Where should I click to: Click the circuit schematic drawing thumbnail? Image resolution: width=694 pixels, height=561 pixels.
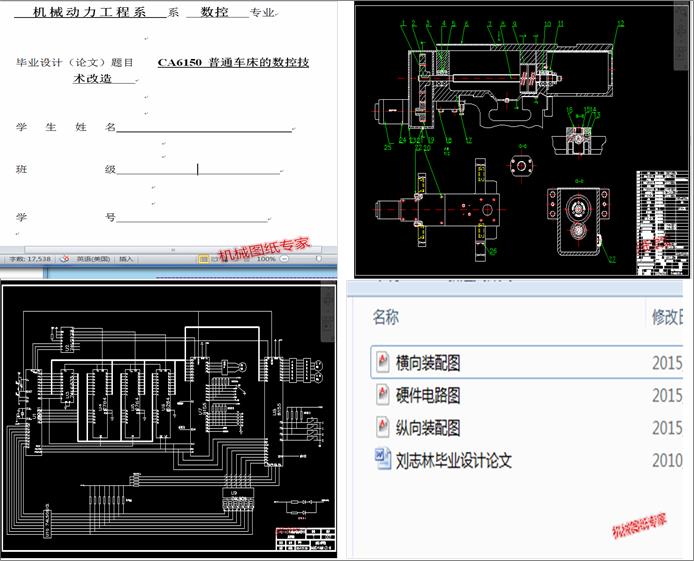click(168, 418)
